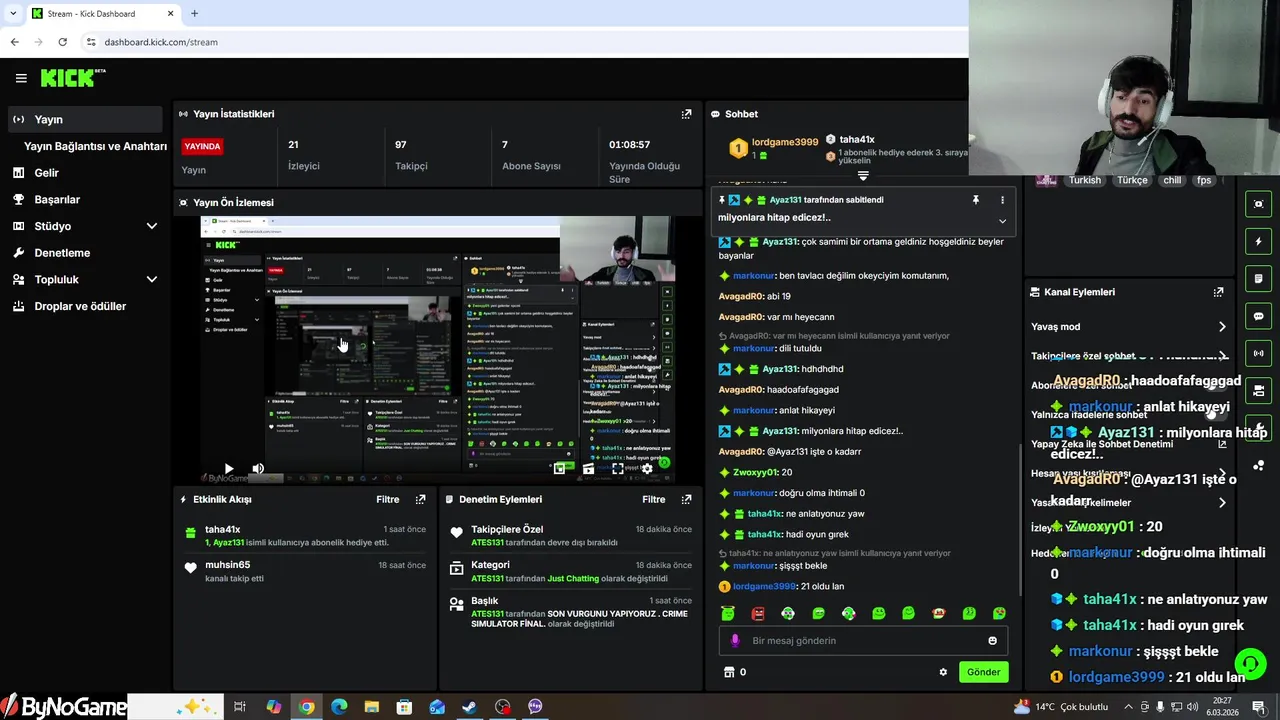The image size is (1280, 720).
Task: Click the purple microphone icon in chat input
Action: pos(735,641)
